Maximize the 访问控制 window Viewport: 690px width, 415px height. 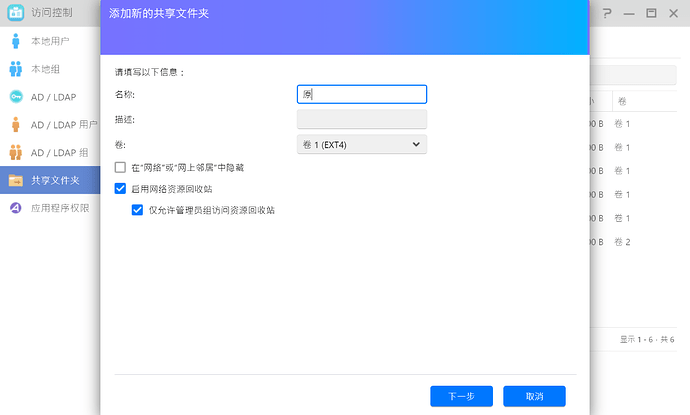pos(651,14)
